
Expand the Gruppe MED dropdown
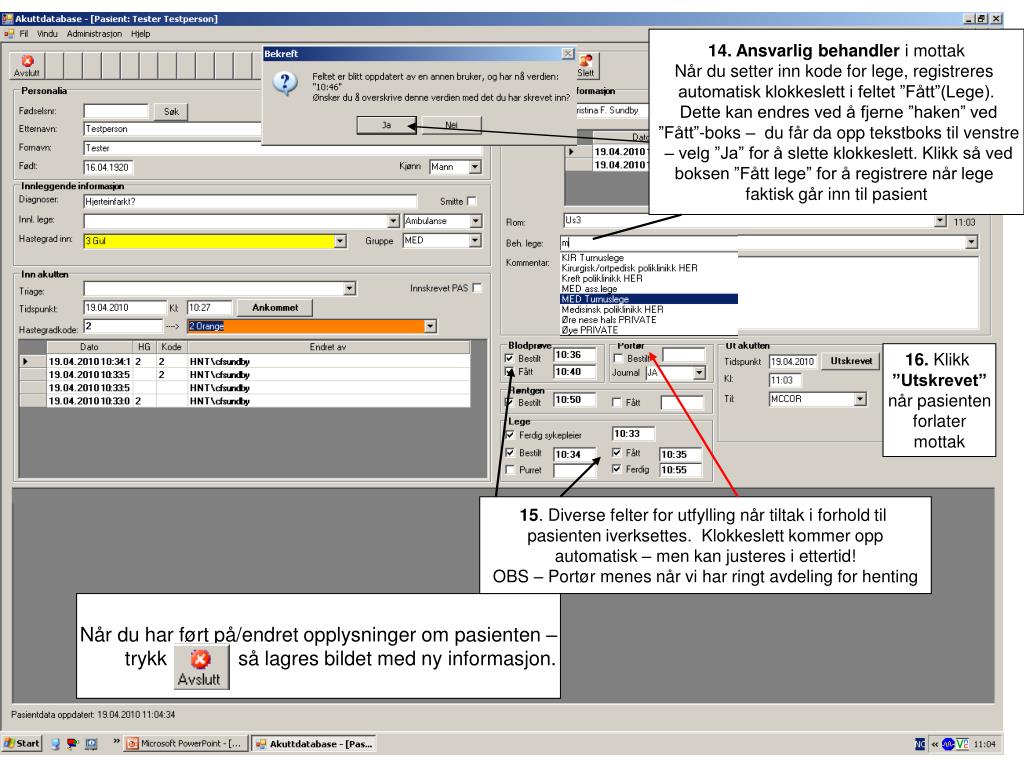tap(475, 241)
